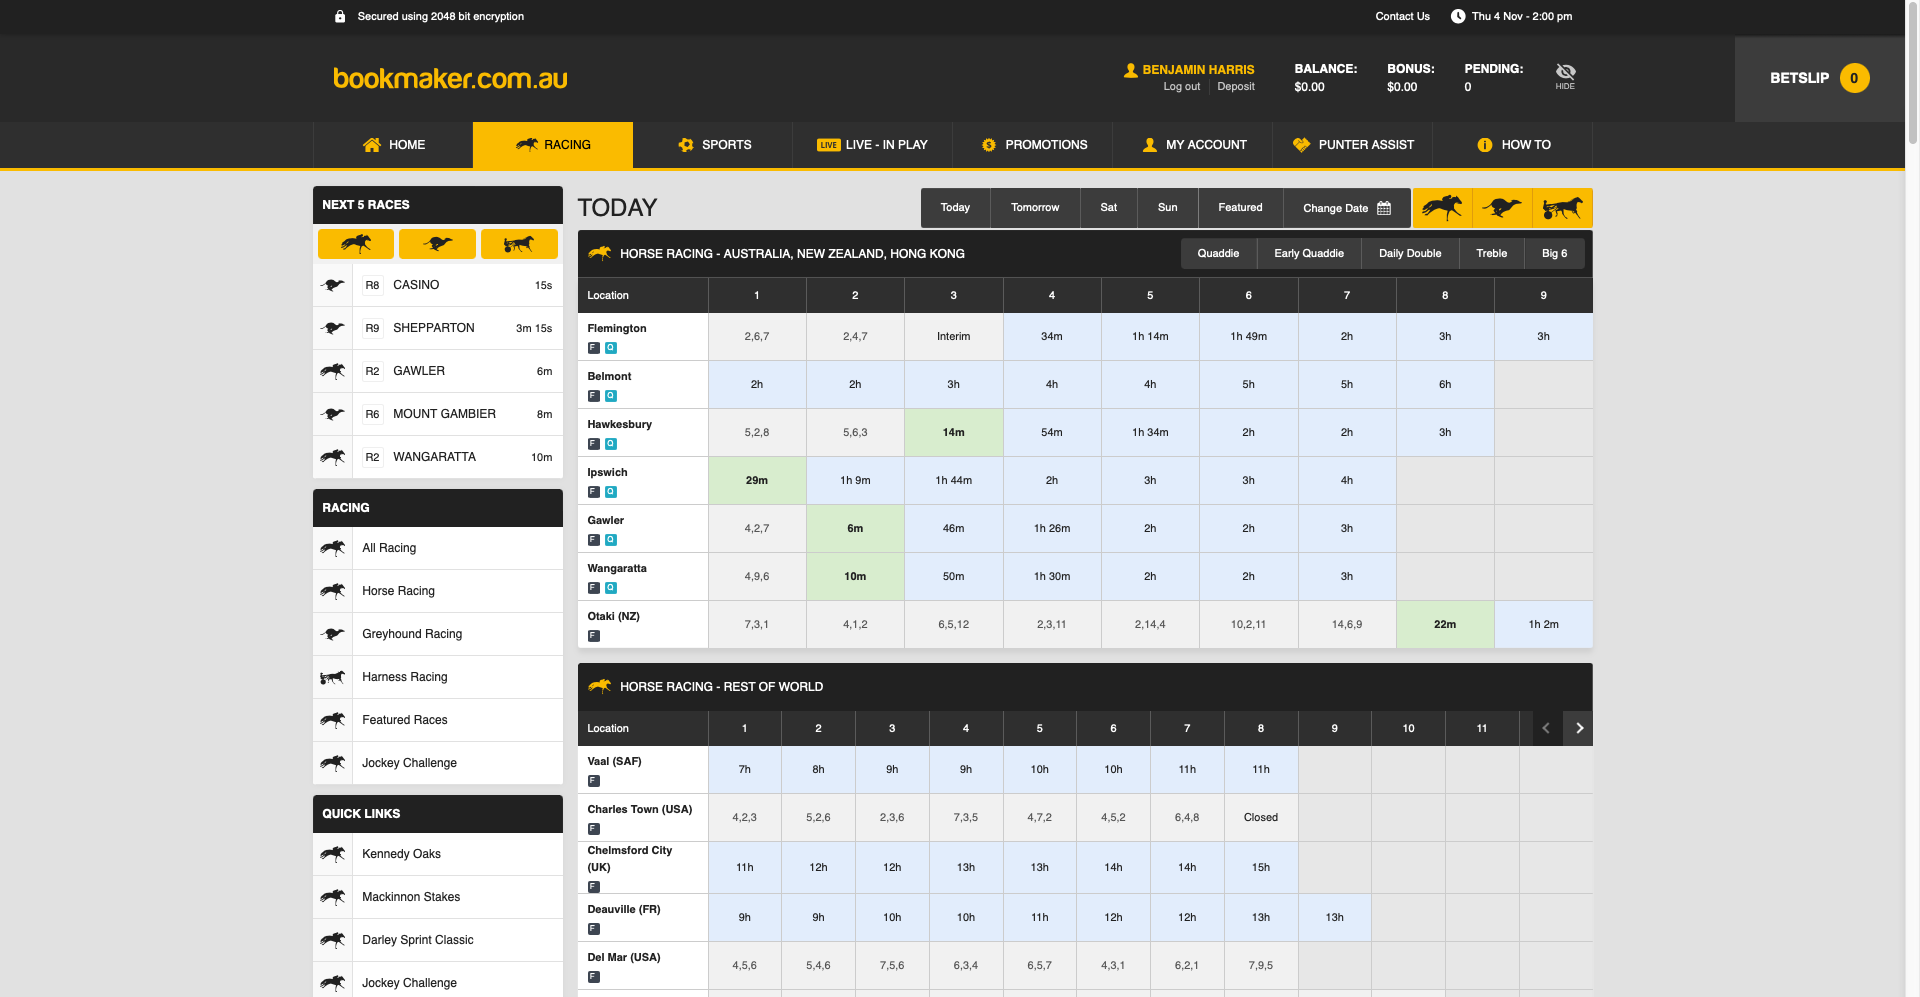Open the How To menu
This screenshot has height=997, width=1920.
coord(1513,145)
